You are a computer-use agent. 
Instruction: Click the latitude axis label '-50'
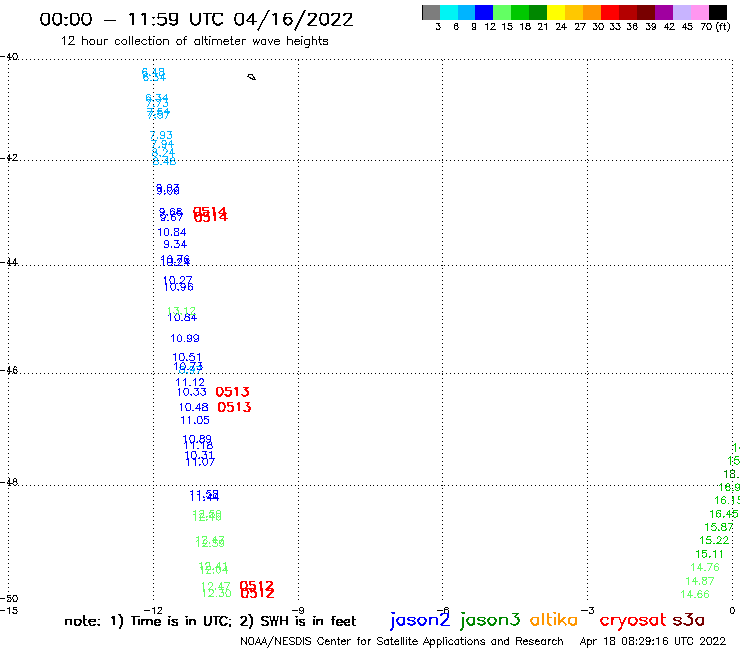tap(9, 599)
